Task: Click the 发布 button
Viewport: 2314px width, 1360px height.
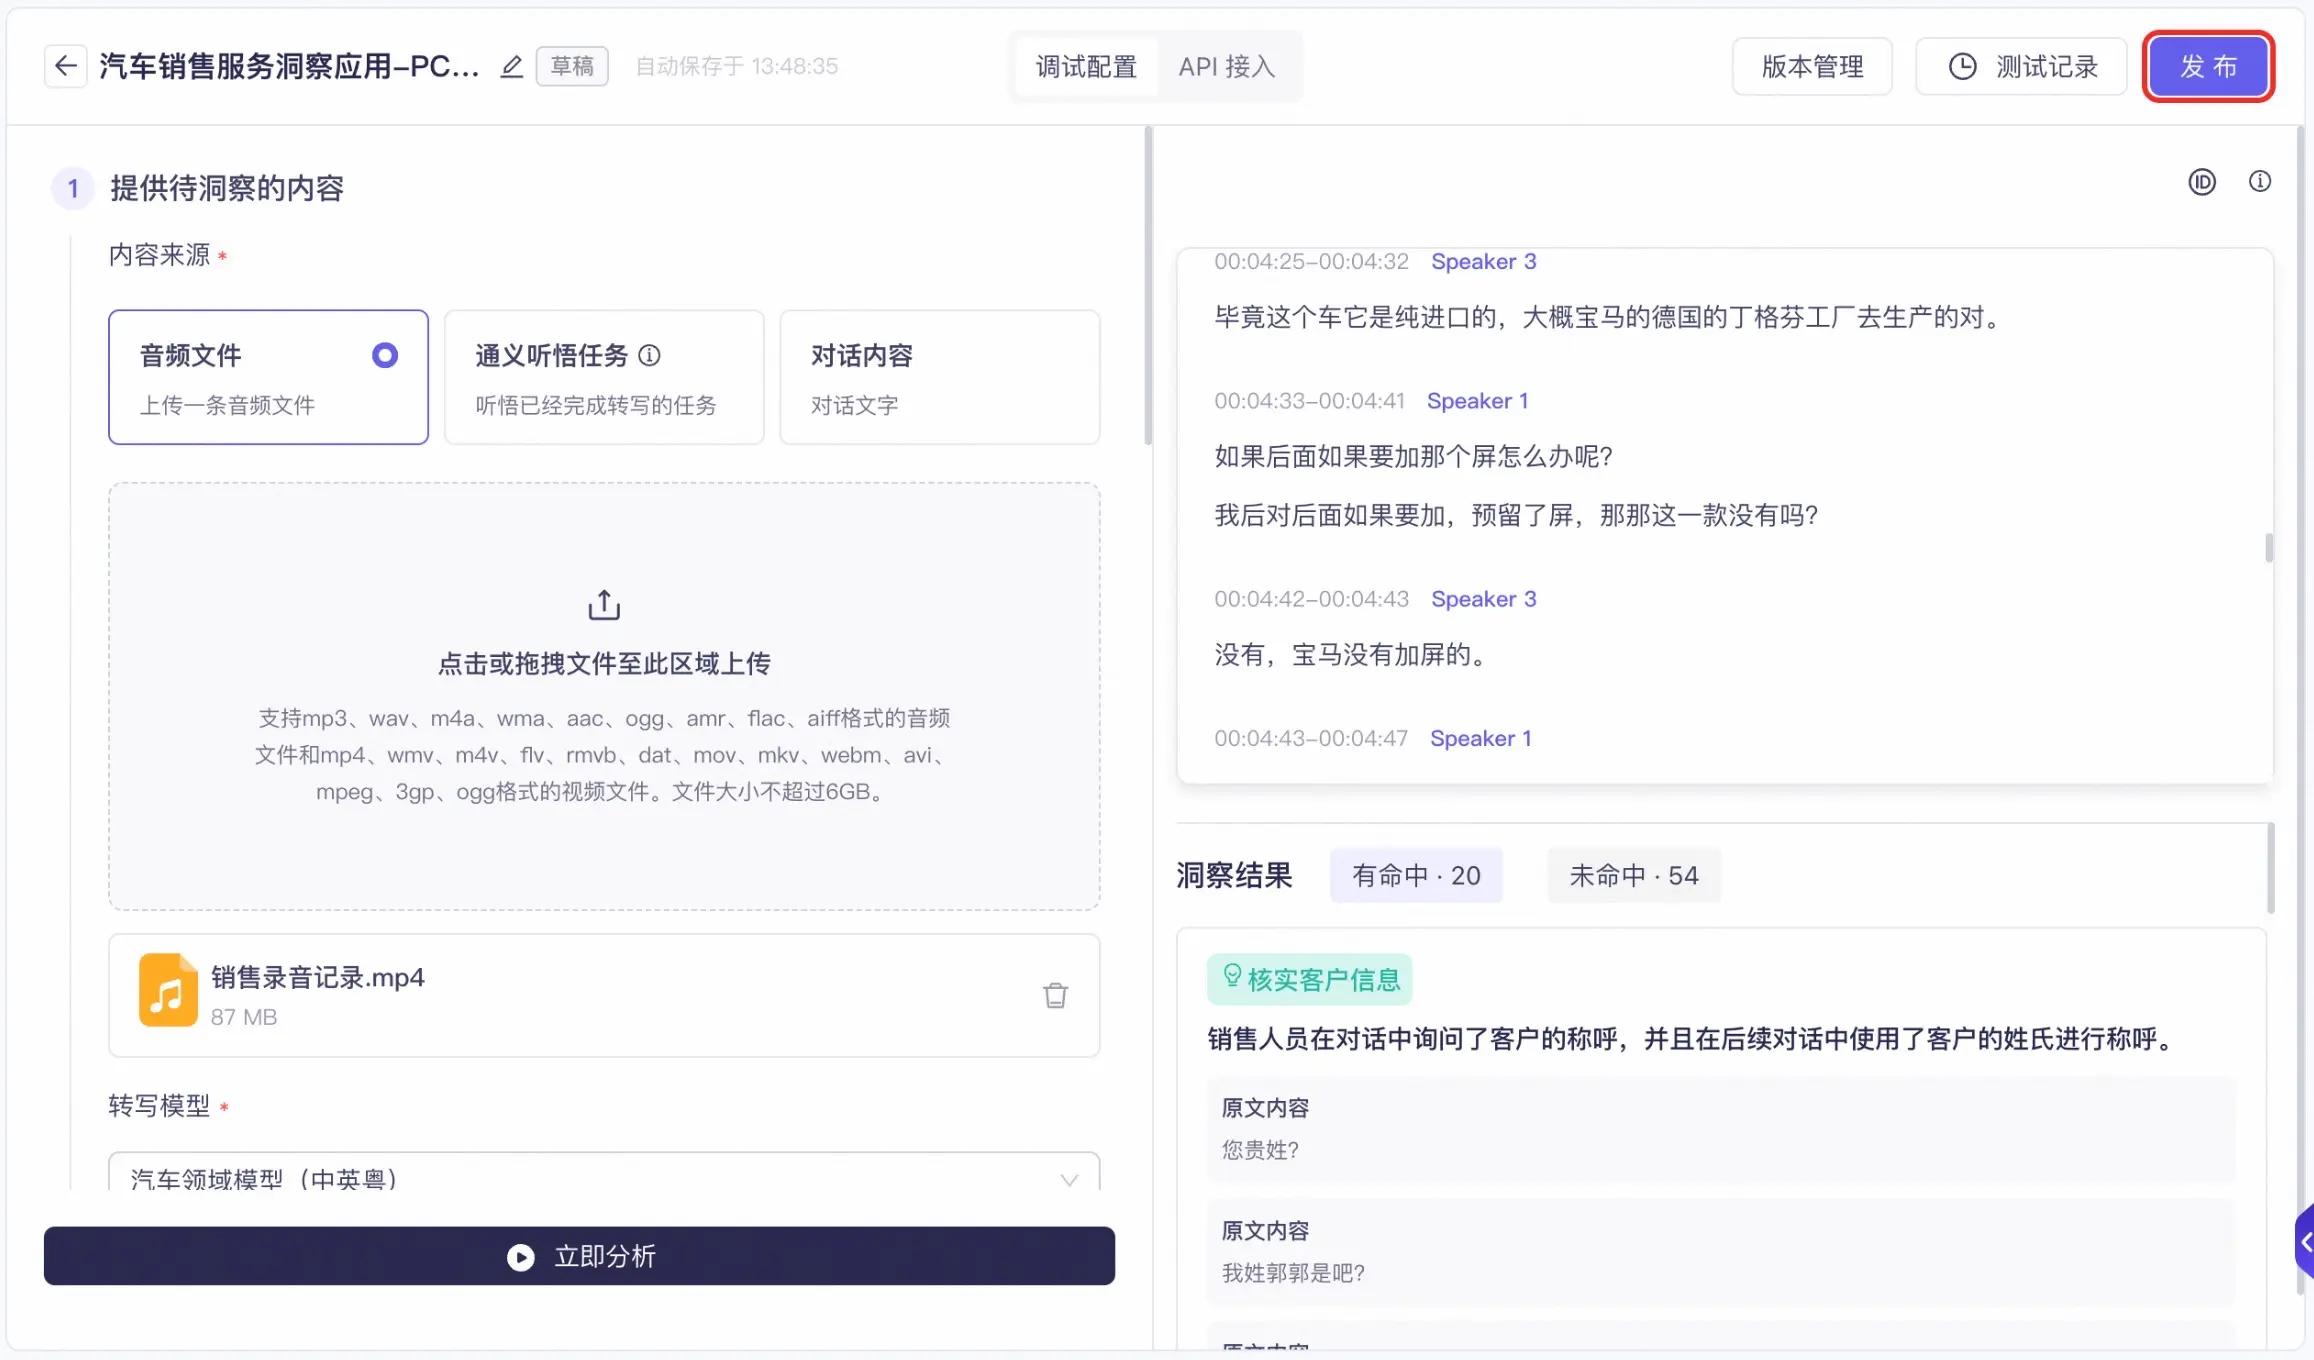Action: click(x=2208, y=67)
